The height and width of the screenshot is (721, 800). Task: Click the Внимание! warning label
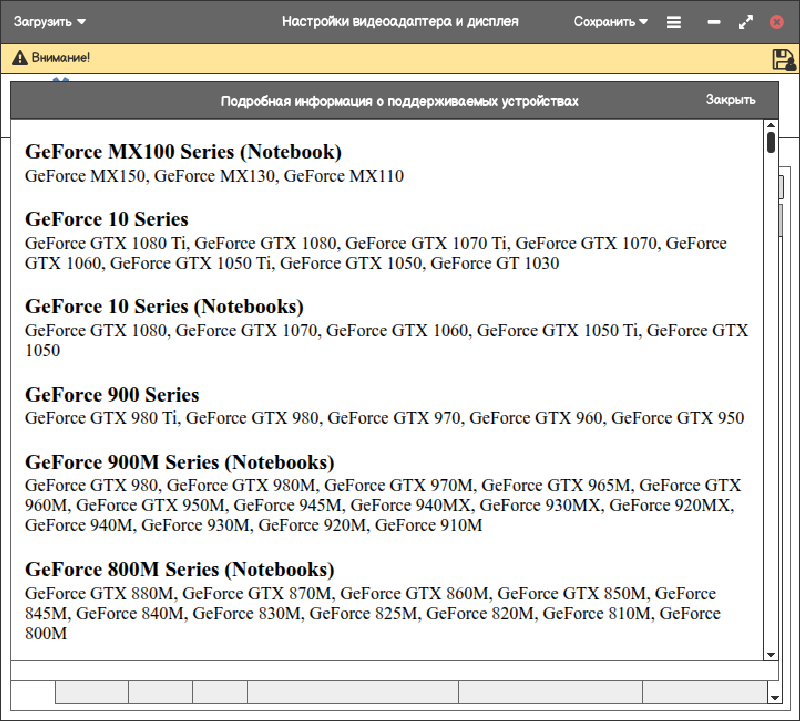pyautogui.click(x=61, y=58)
